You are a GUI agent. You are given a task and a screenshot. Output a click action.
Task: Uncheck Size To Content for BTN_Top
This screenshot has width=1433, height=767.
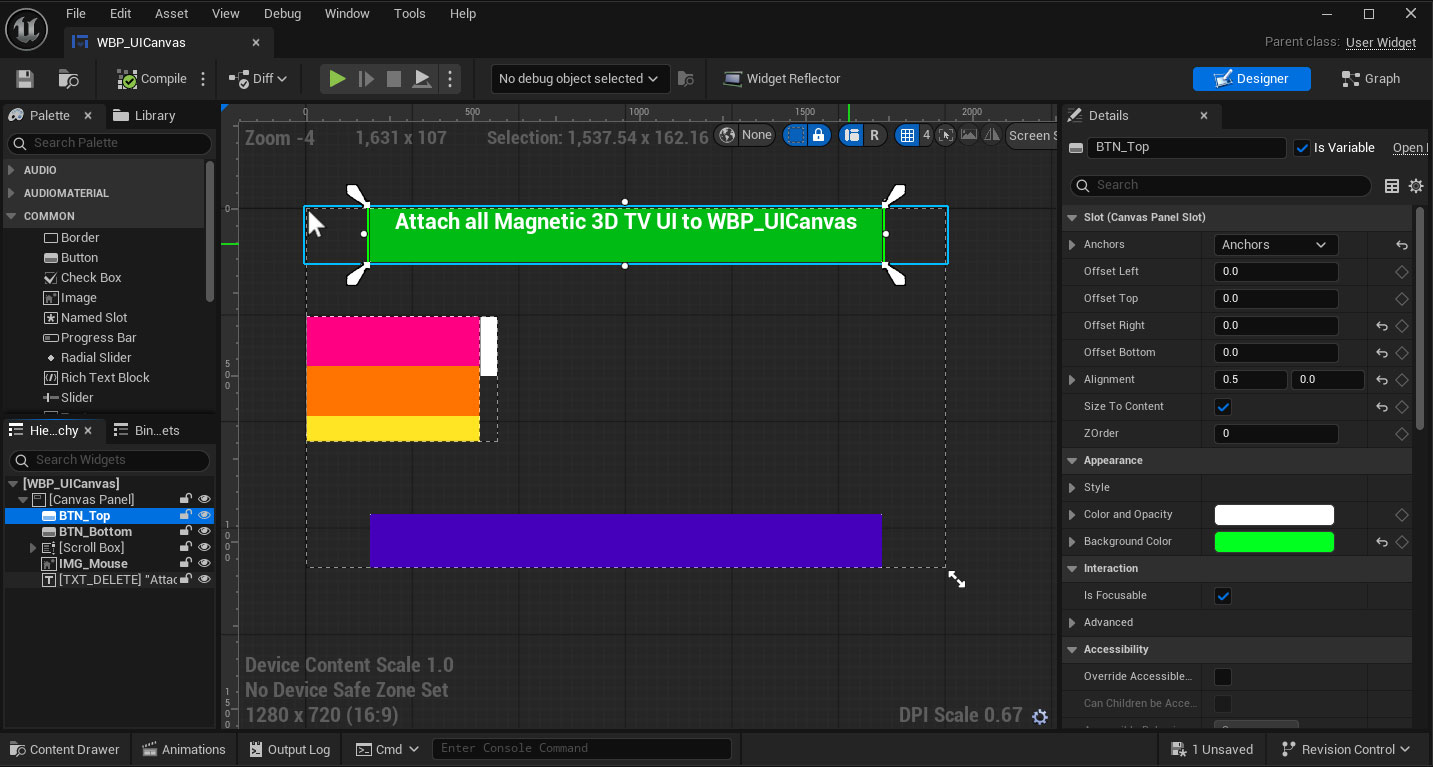coord(1222,407)
